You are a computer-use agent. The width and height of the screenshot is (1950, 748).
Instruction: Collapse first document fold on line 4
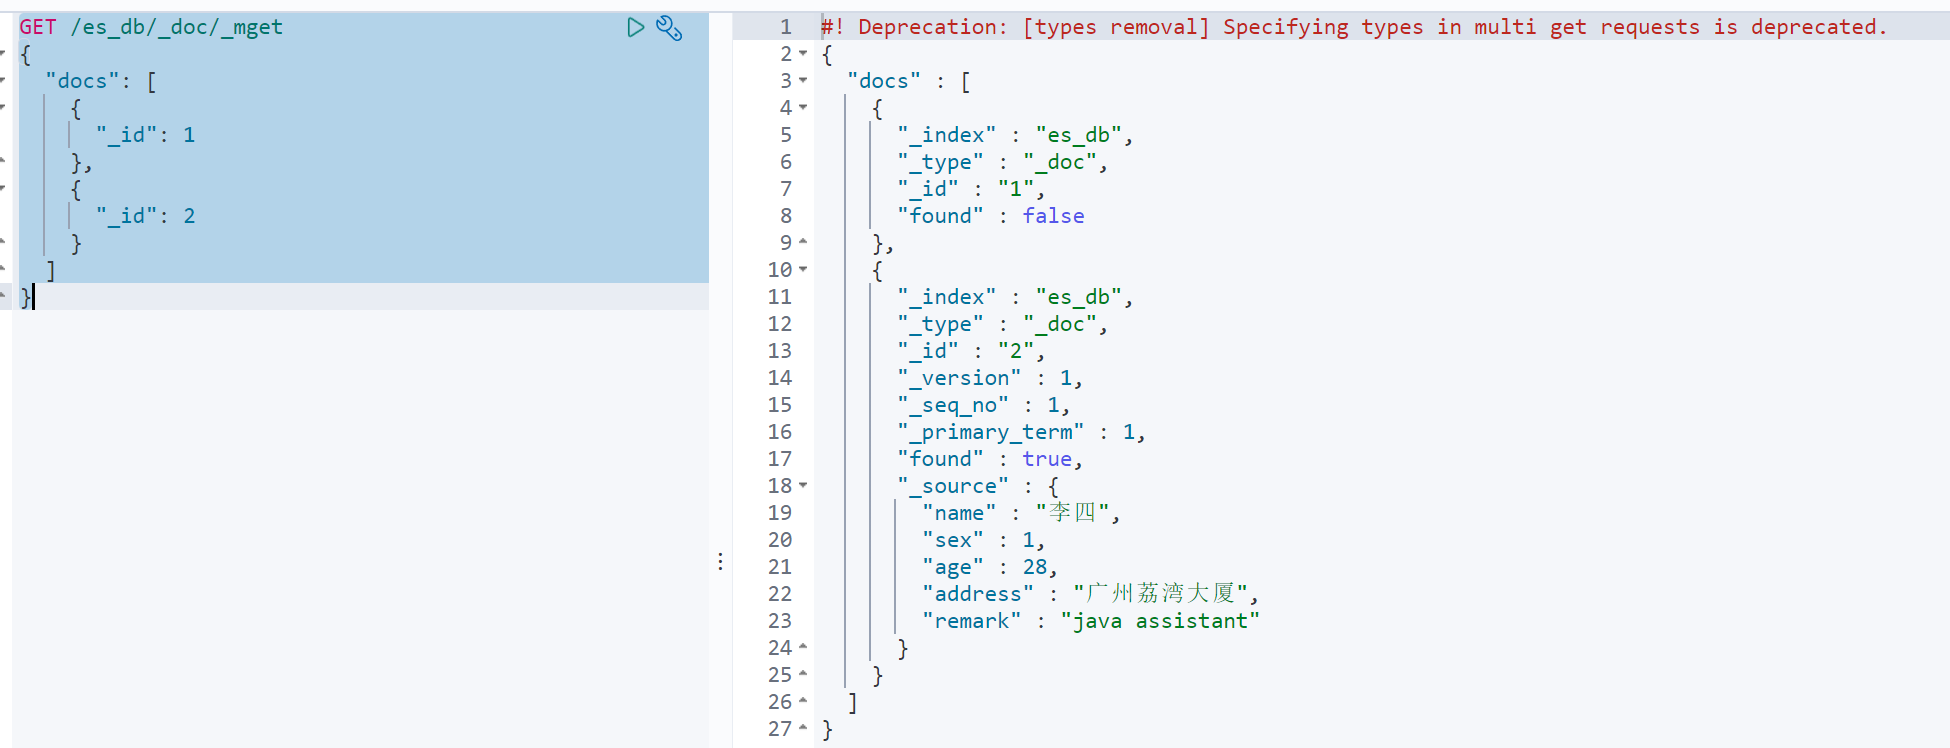(x=803, y=108)
